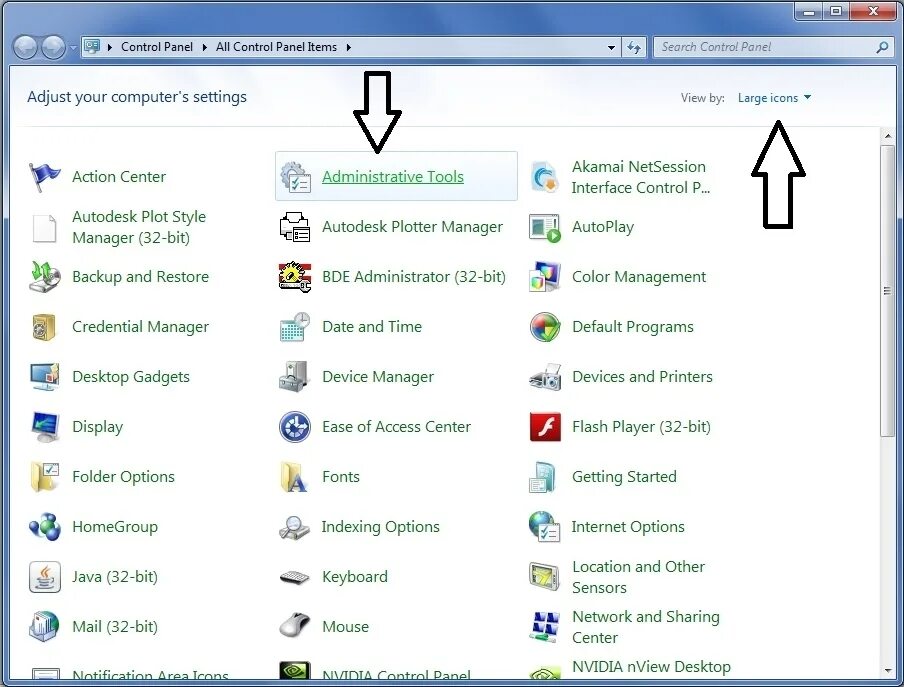
Task: Open the Mouse icon
Action: pyautogui.click(x=295, y=626)
